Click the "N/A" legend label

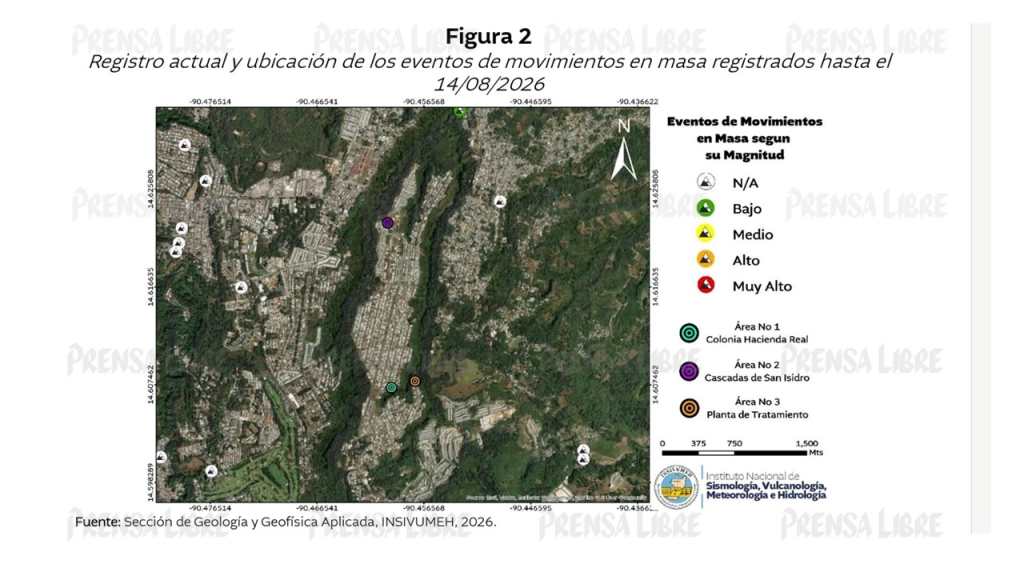point(745,183)
